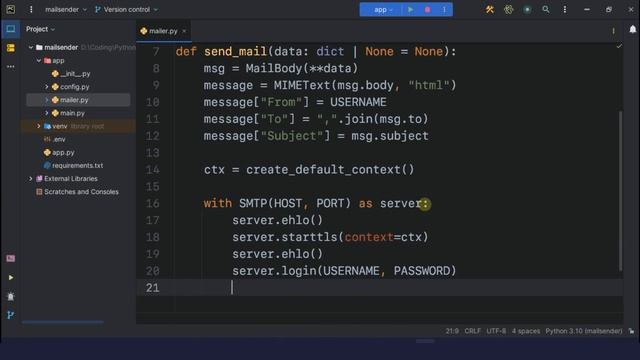
Task: Select the .env file
Action: (55, 139)
